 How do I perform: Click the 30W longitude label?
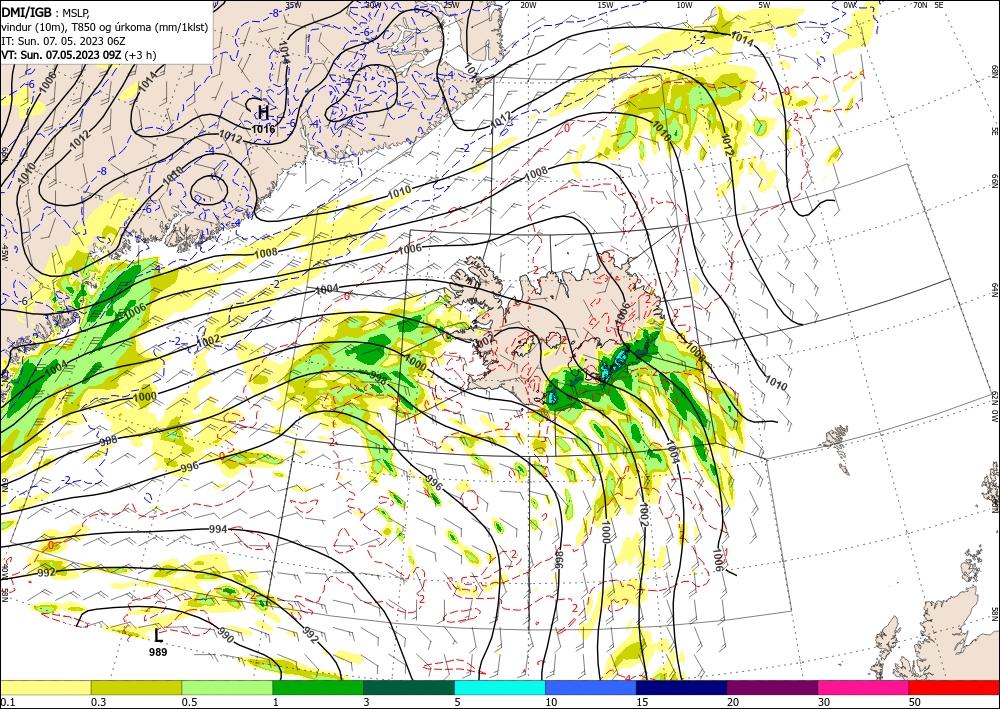[372, 4]
